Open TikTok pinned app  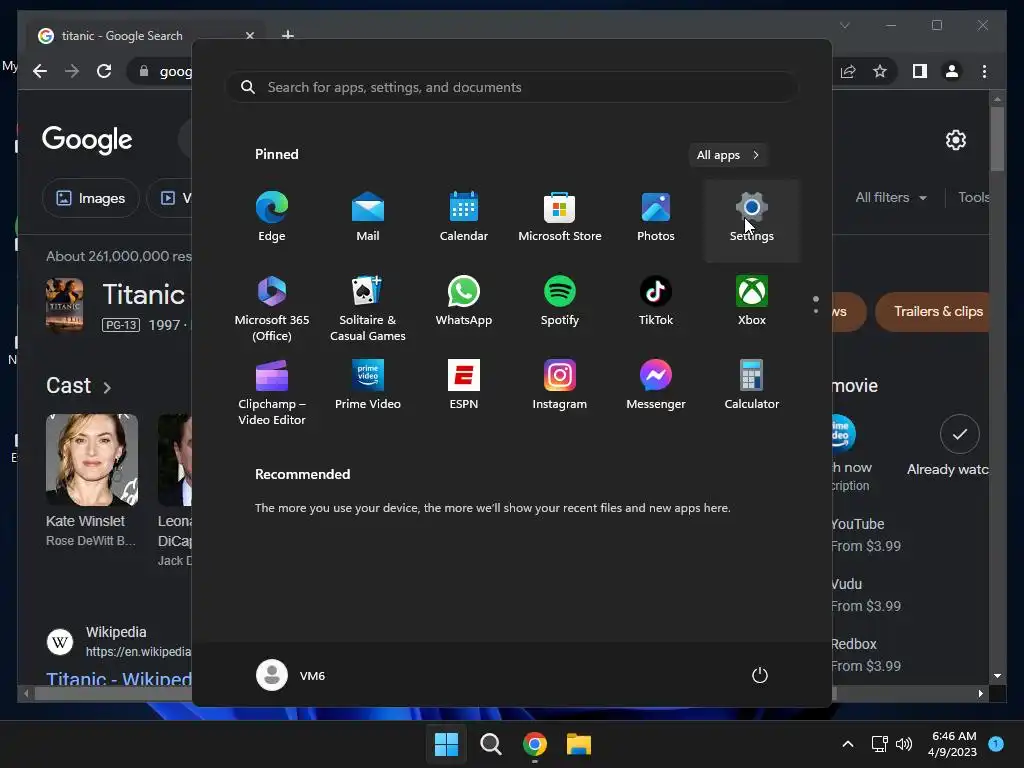pos(656,301)
